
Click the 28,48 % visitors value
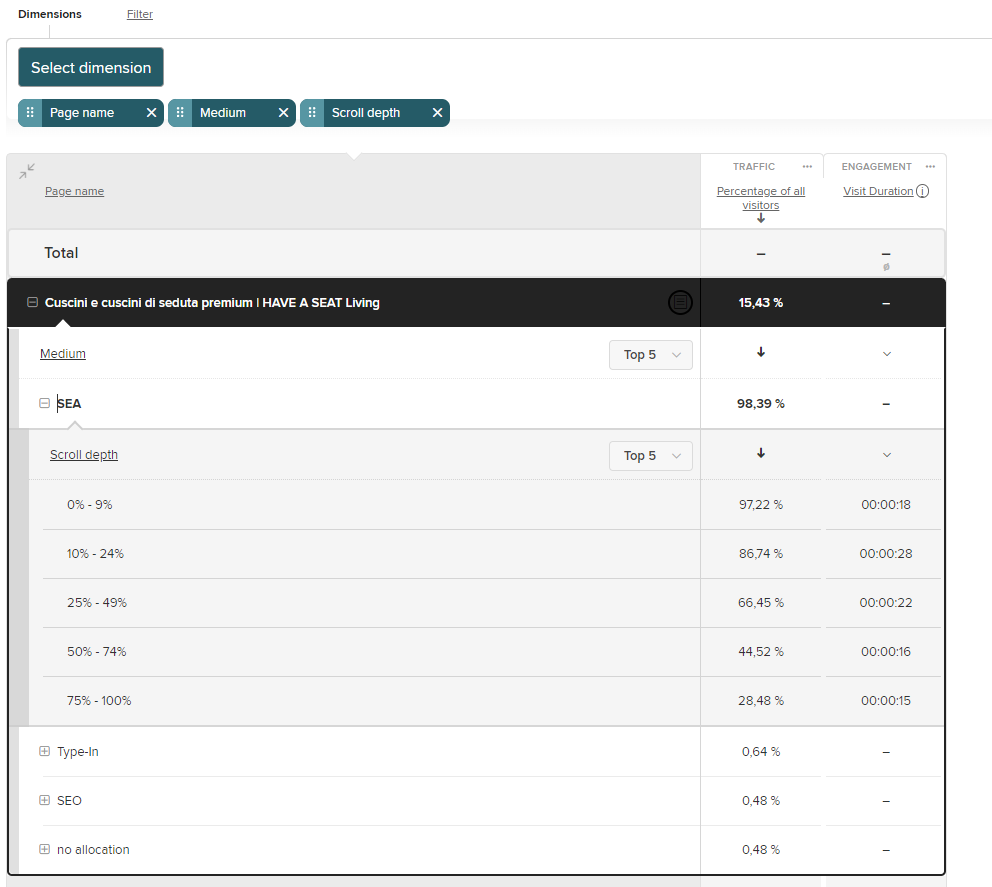tap(760, 701)
